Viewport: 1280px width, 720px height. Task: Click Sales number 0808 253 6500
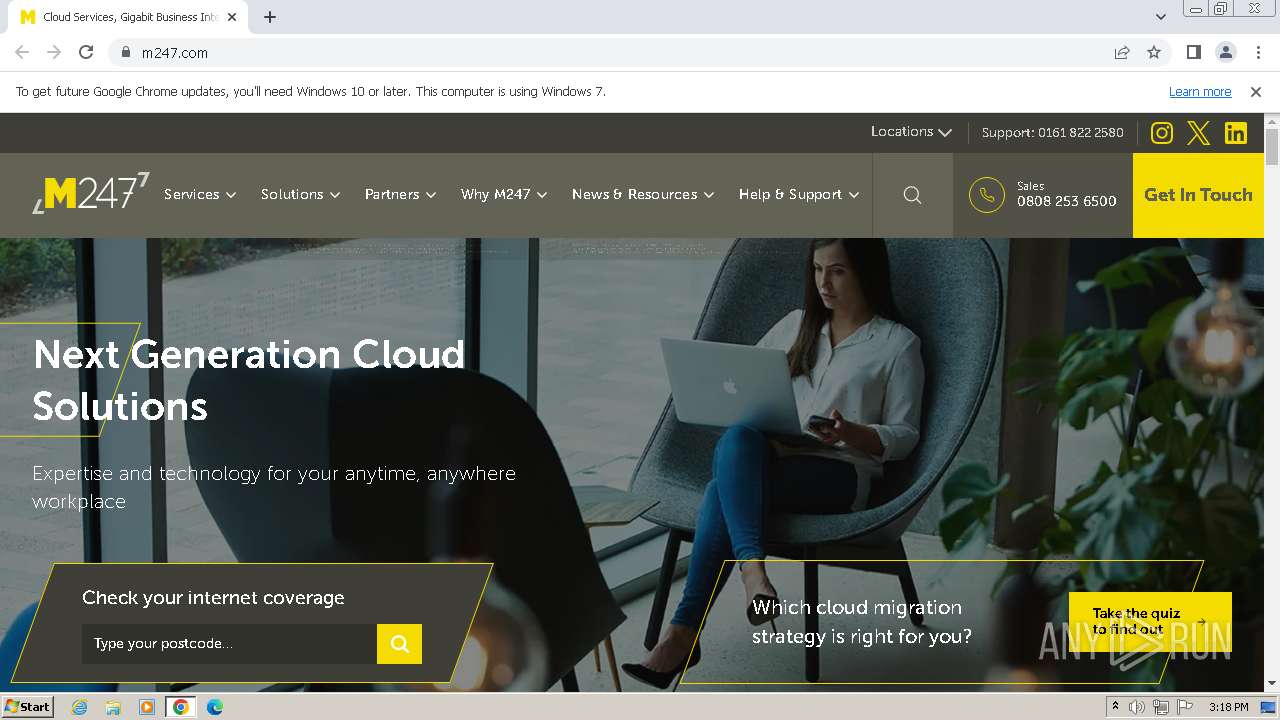point(1067,201)
